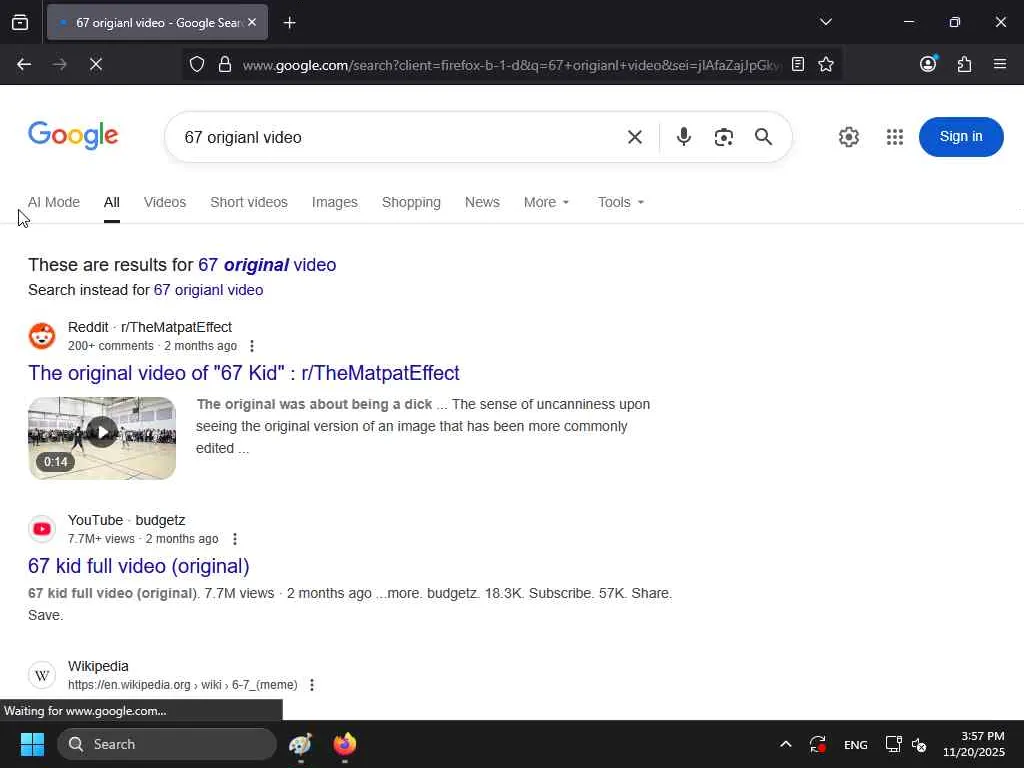Click the Firefox View icon
Image resolution: width=1024 pixels, height=768 pixels.
(x=20, y=22)
